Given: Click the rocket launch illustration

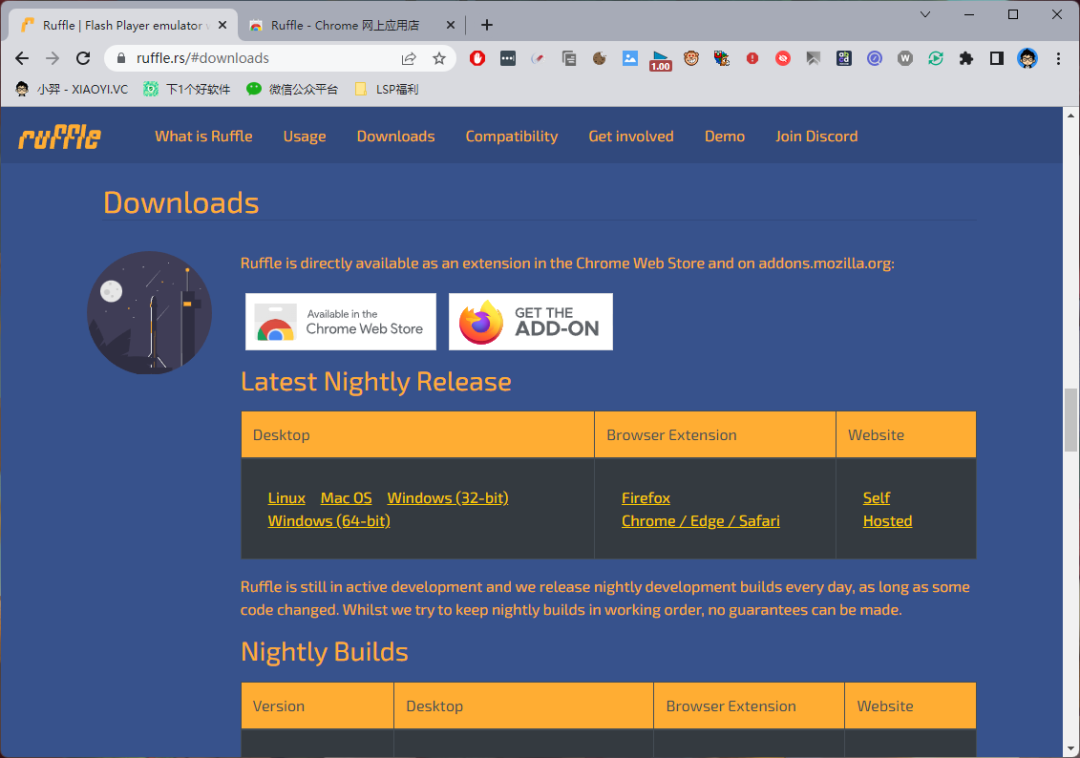Looking at the screenshot, I should click(x=149, y=313).
